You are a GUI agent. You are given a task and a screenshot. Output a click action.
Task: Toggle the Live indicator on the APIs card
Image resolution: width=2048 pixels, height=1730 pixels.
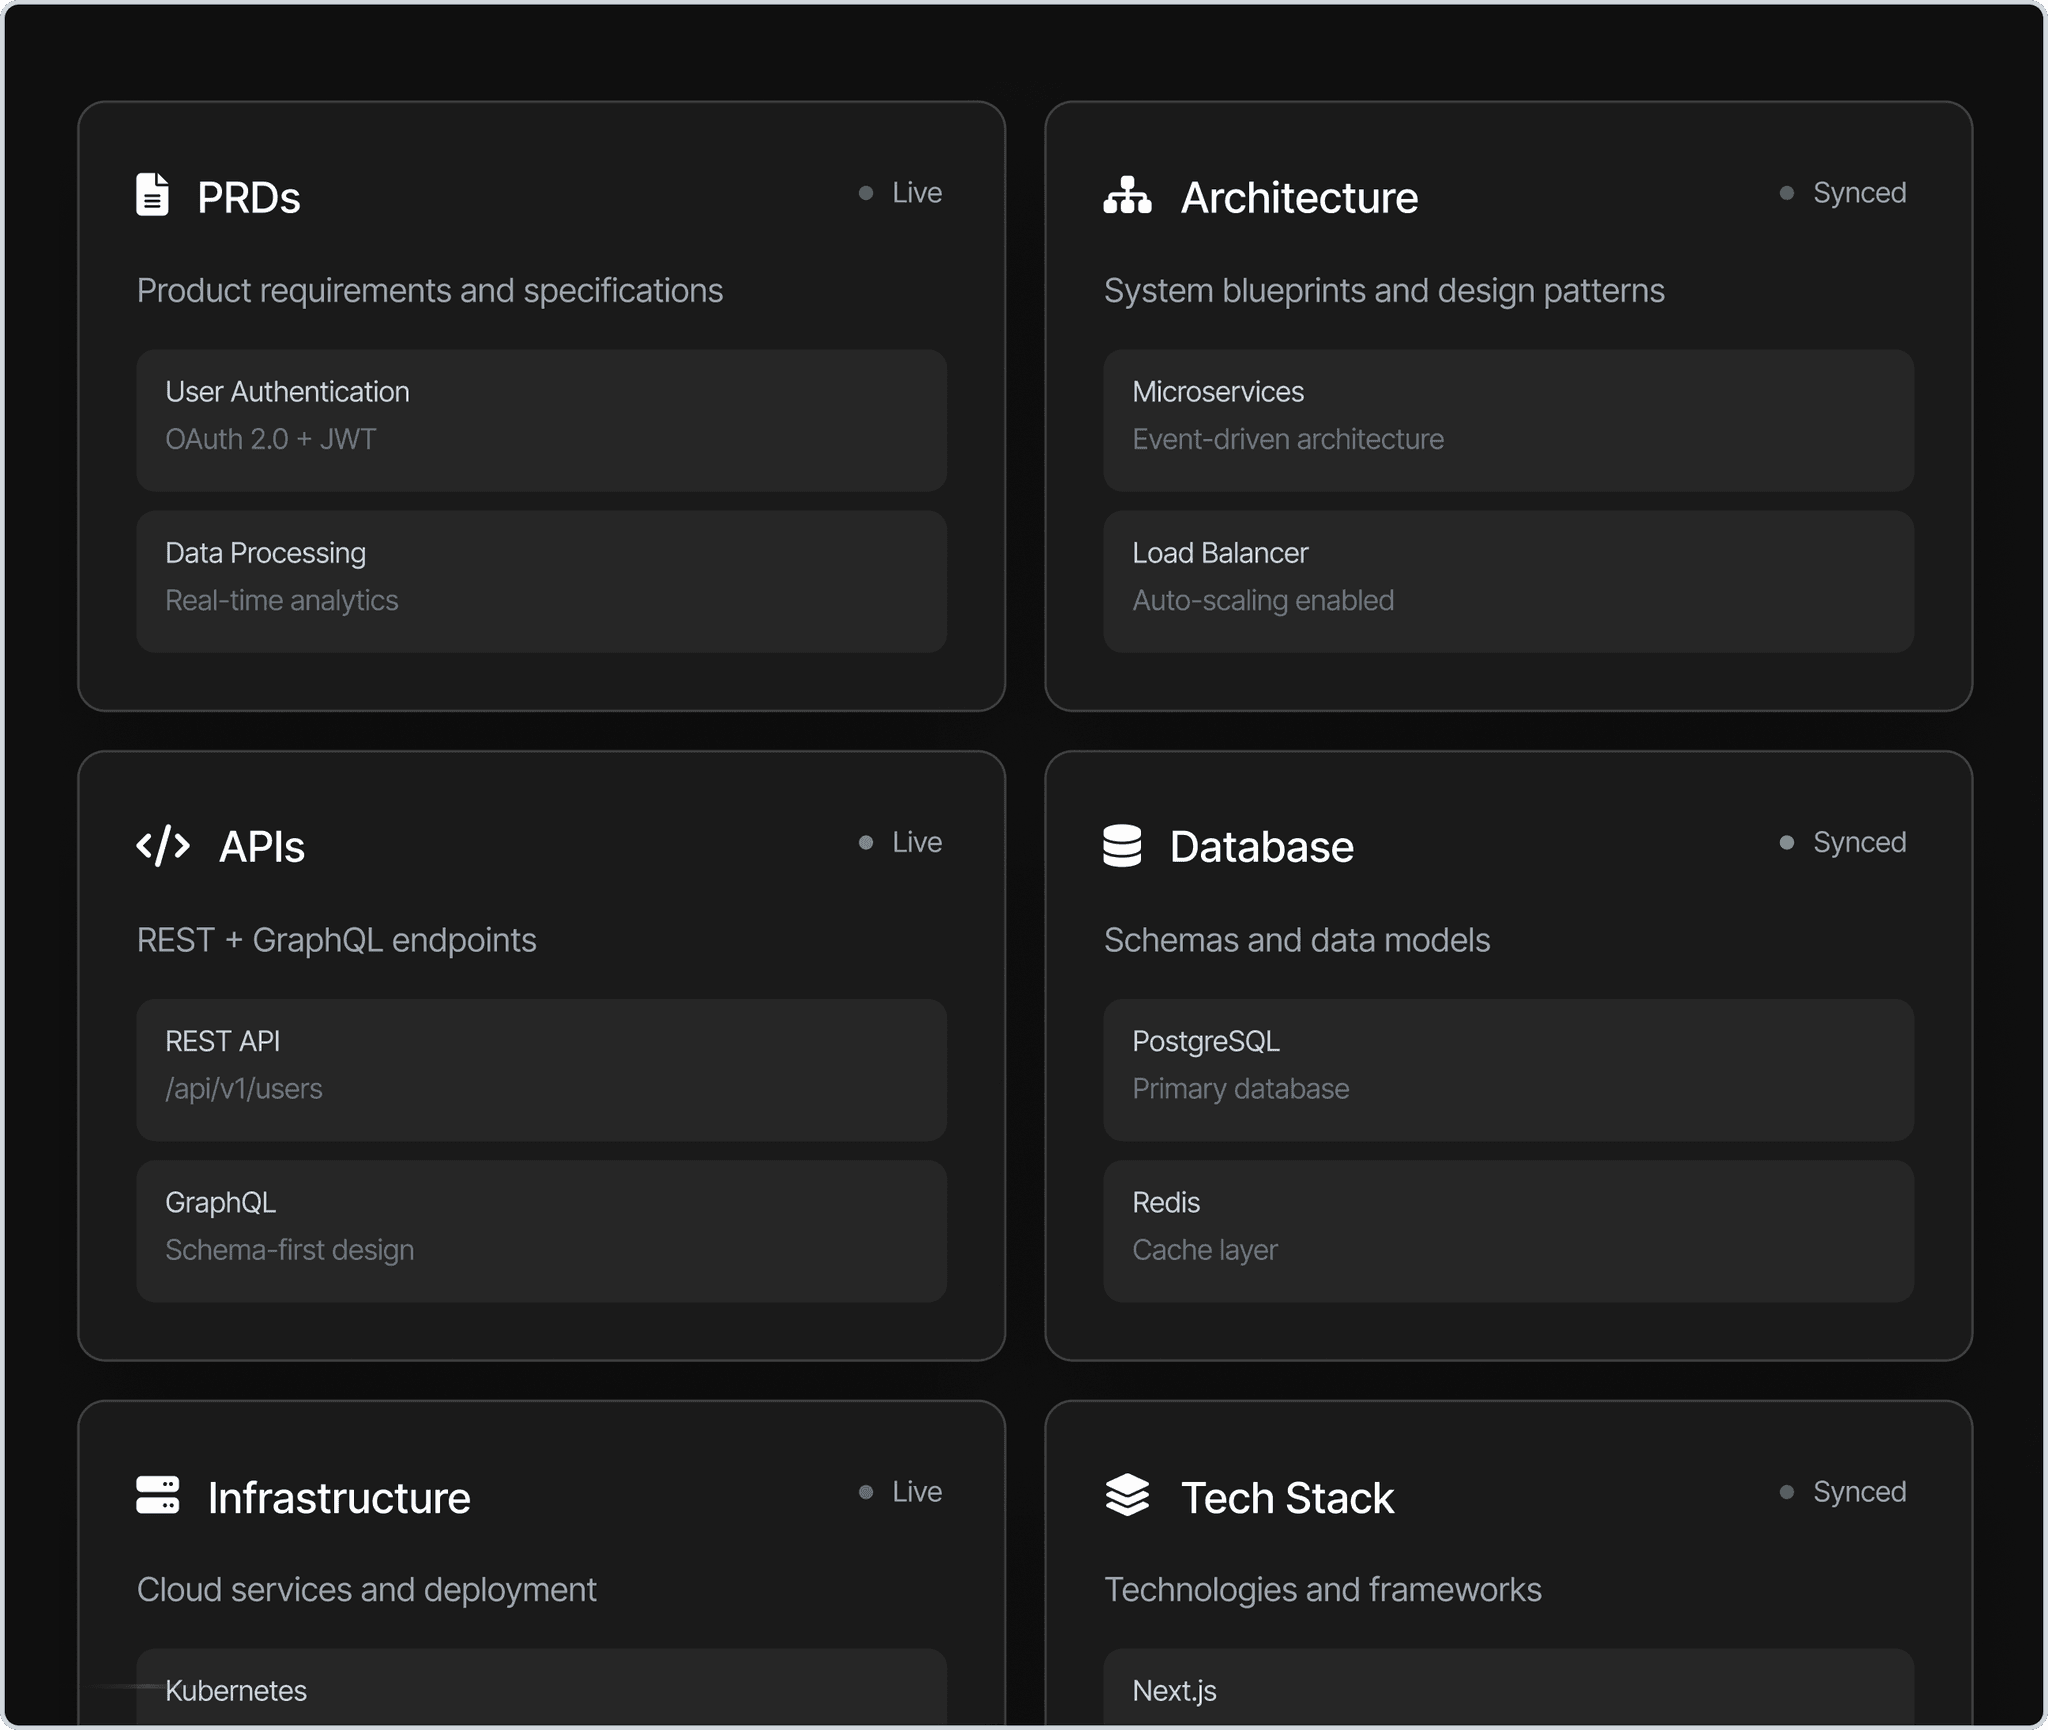click(x=864, y=842)
